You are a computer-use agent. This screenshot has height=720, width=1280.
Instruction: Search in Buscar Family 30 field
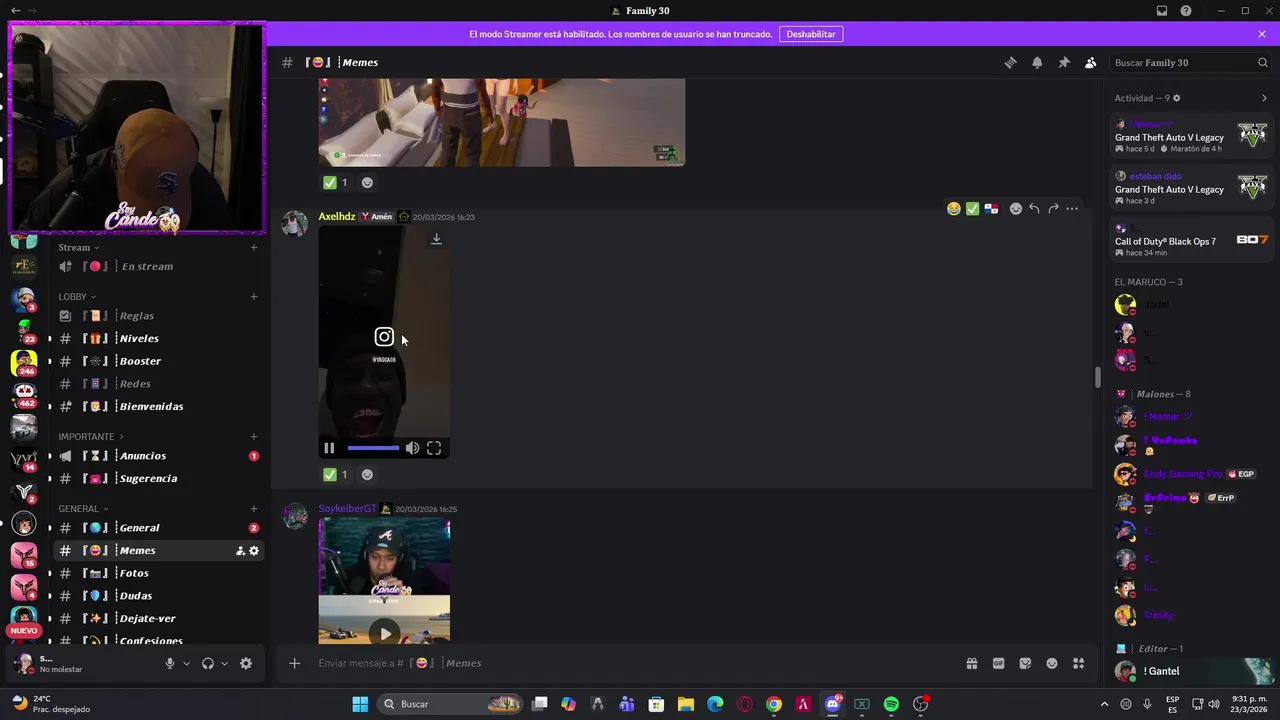coord(1191,62)
